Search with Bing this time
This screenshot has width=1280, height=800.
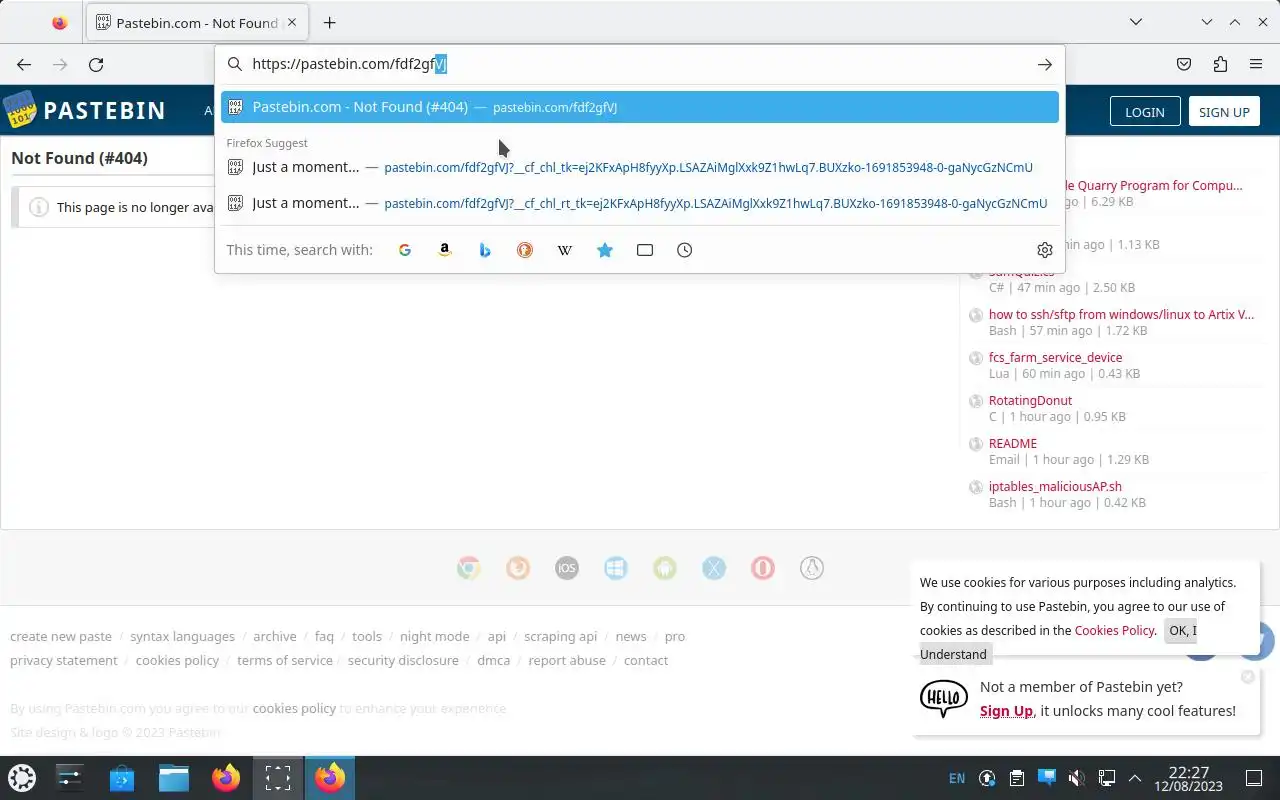point(485,250)
